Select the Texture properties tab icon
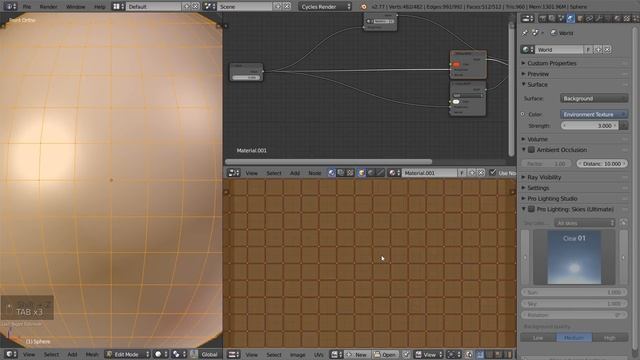 627,18
